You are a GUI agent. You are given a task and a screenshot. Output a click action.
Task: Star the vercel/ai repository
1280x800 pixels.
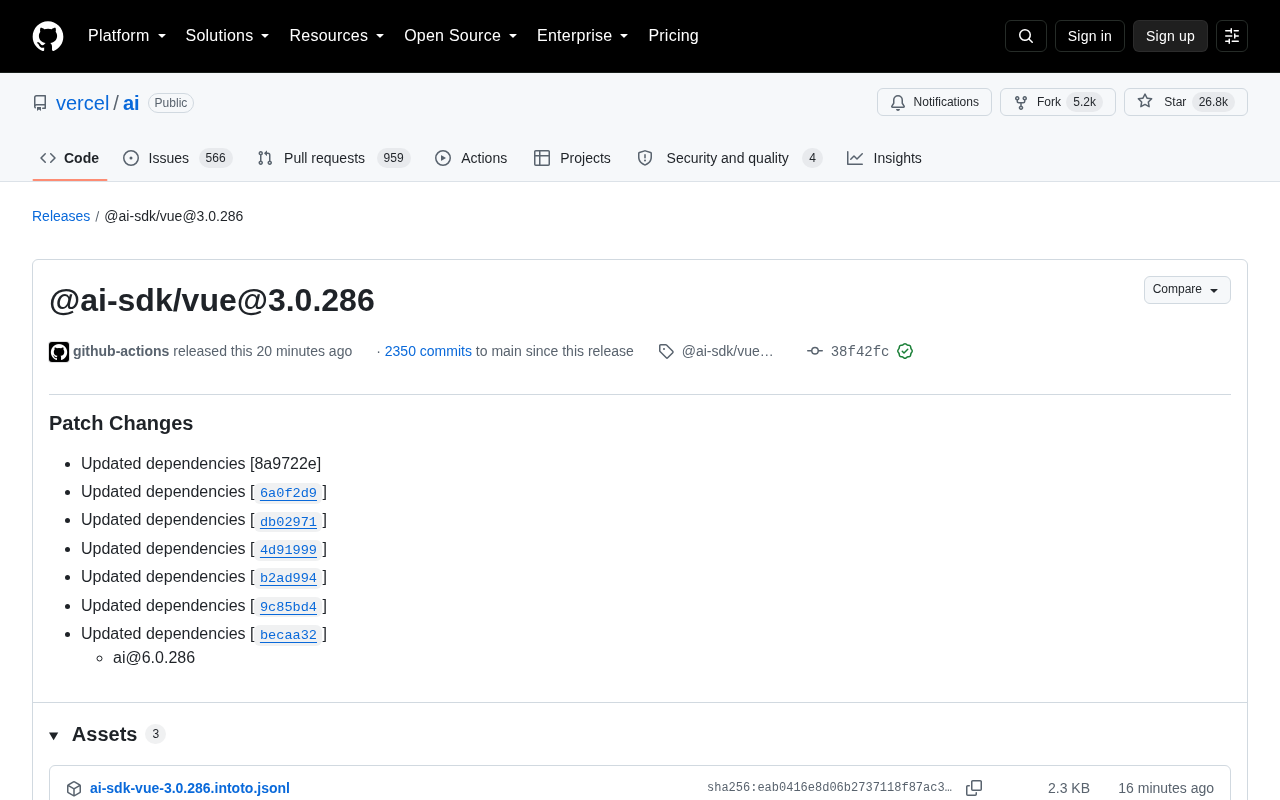(x=1186, y=102)
